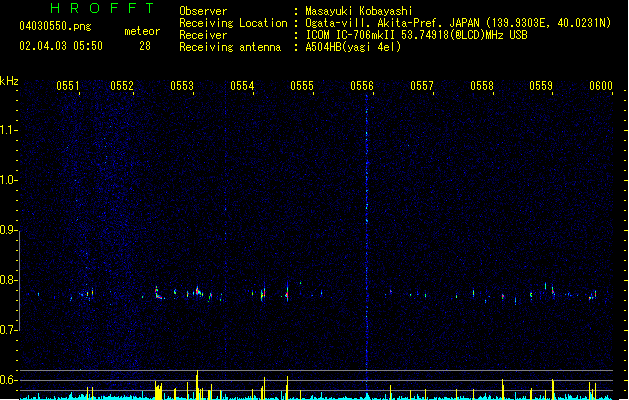Click the 0552 time marker
The image size is (629, 400).
pyautogui.click(x=122, y=86)
